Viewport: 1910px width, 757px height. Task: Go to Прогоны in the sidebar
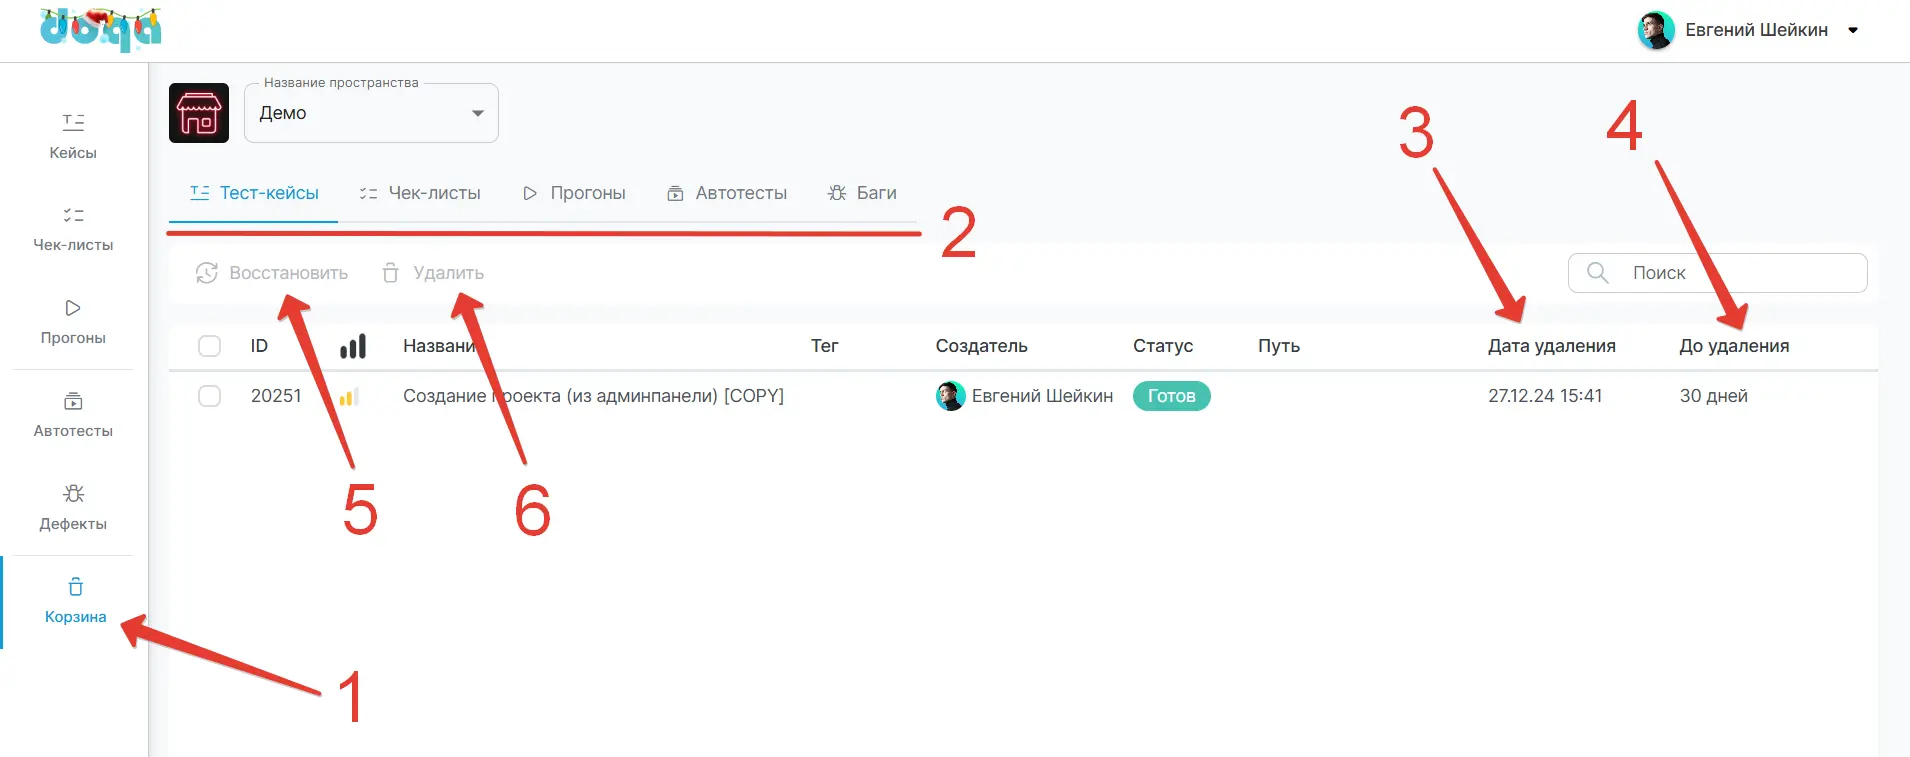pyautogui.click(x=73, y=321)
